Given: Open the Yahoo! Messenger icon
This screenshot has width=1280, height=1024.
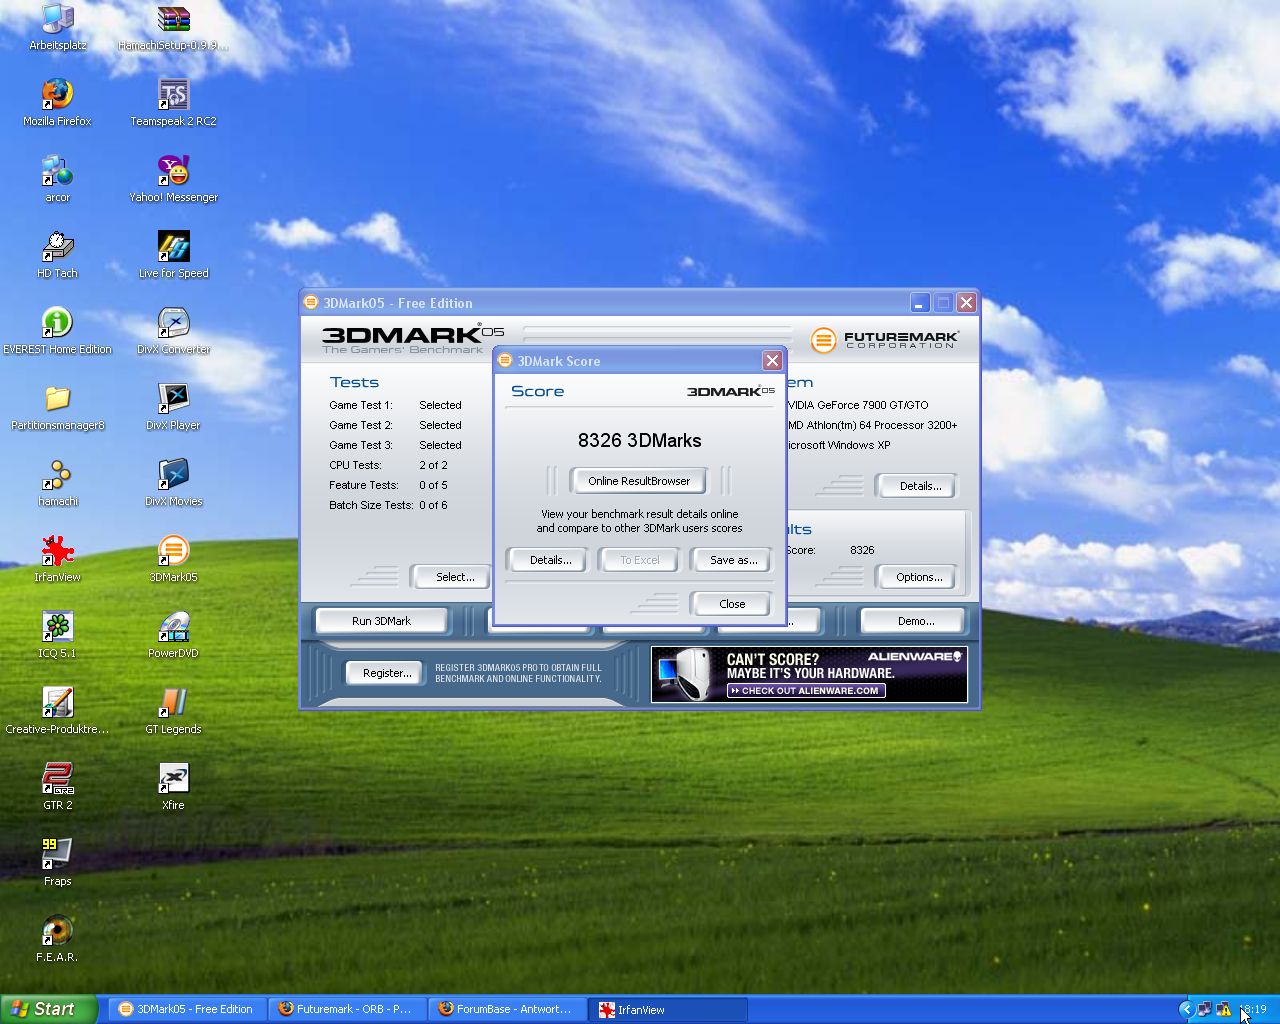Looking at the screenshot, I should [x=173, y=179].
